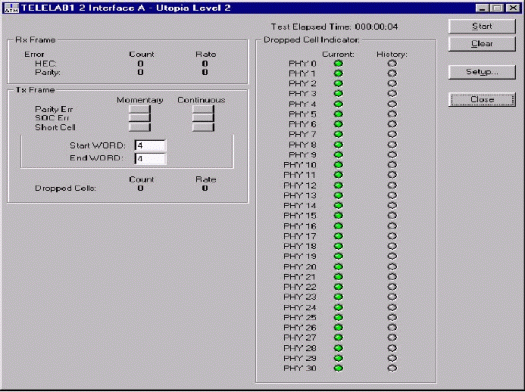Click PHY 17 current green indicator

[x=339, y=236]
